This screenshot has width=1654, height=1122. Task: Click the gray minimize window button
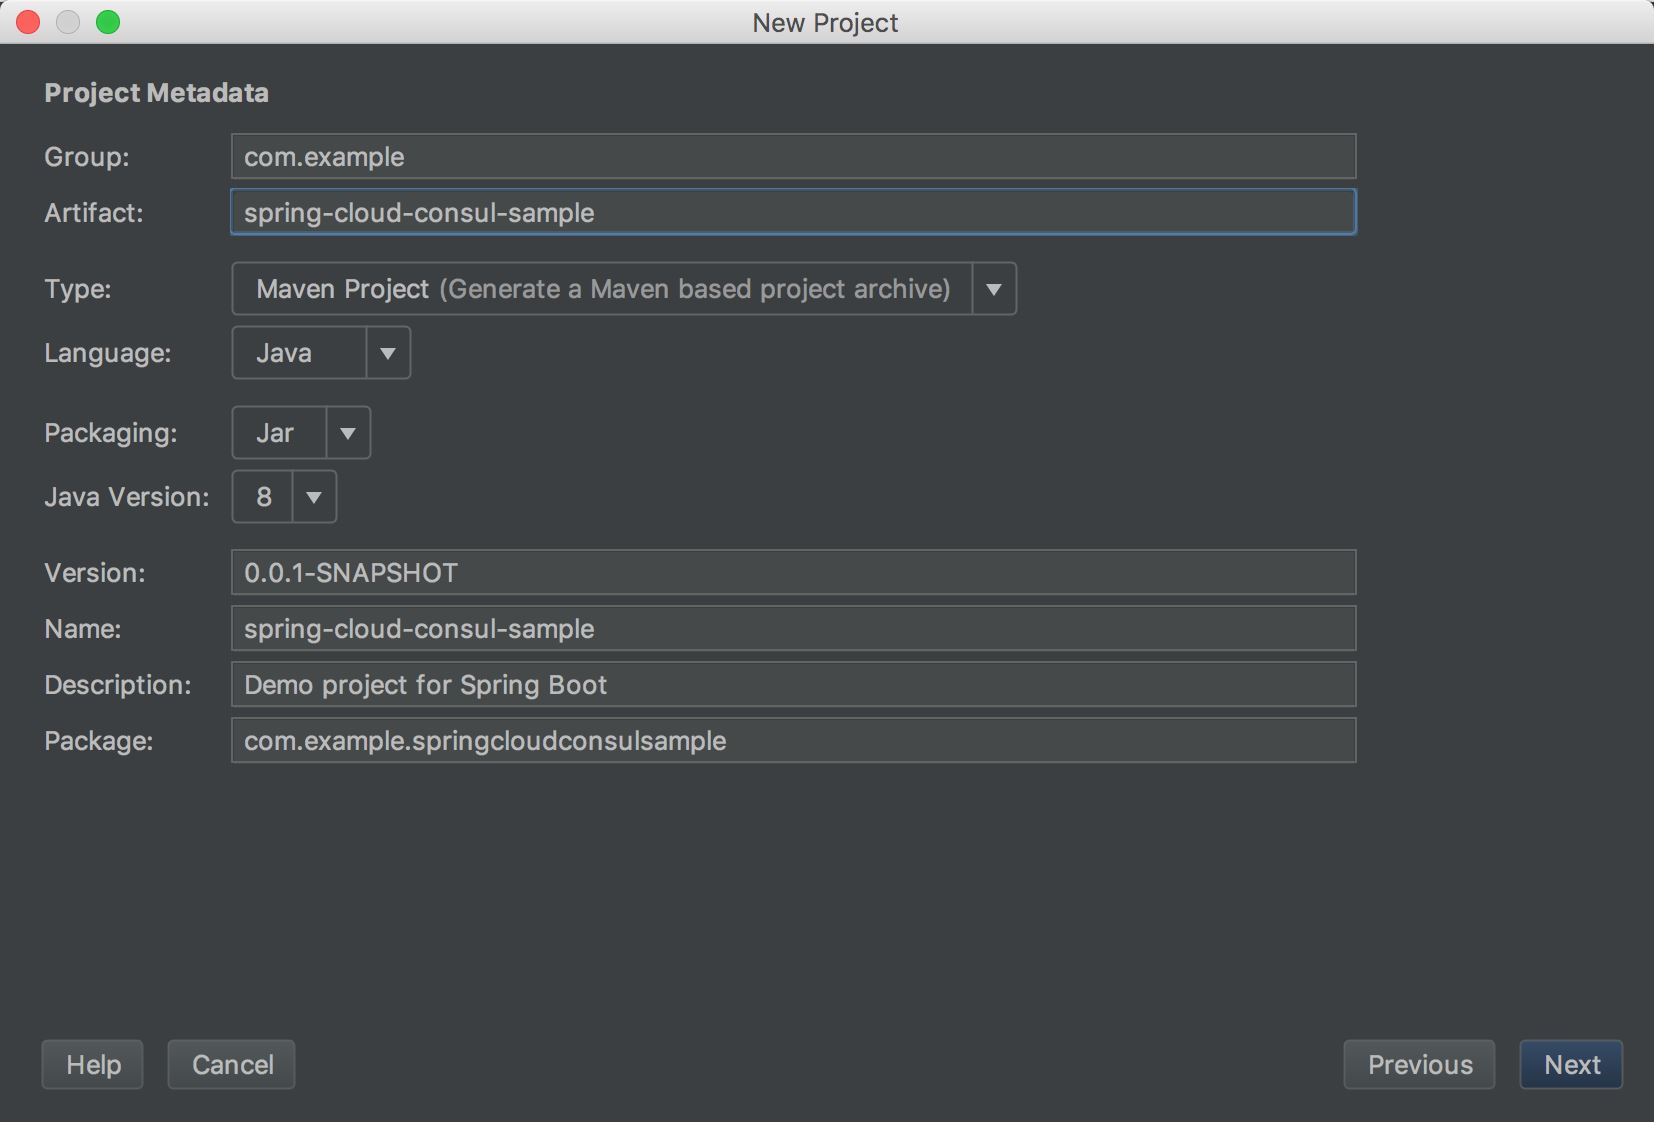[x=68, y=22]
